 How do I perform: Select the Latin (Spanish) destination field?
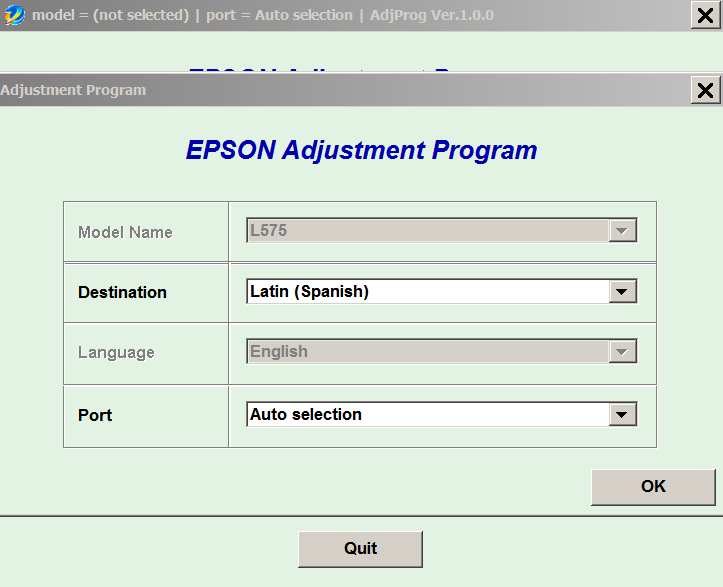click(442, 291)
